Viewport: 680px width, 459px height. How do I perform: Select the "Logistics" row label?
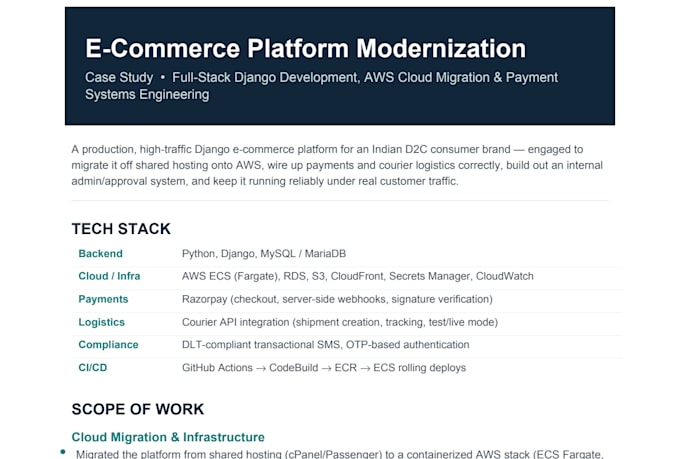(101, 322)
